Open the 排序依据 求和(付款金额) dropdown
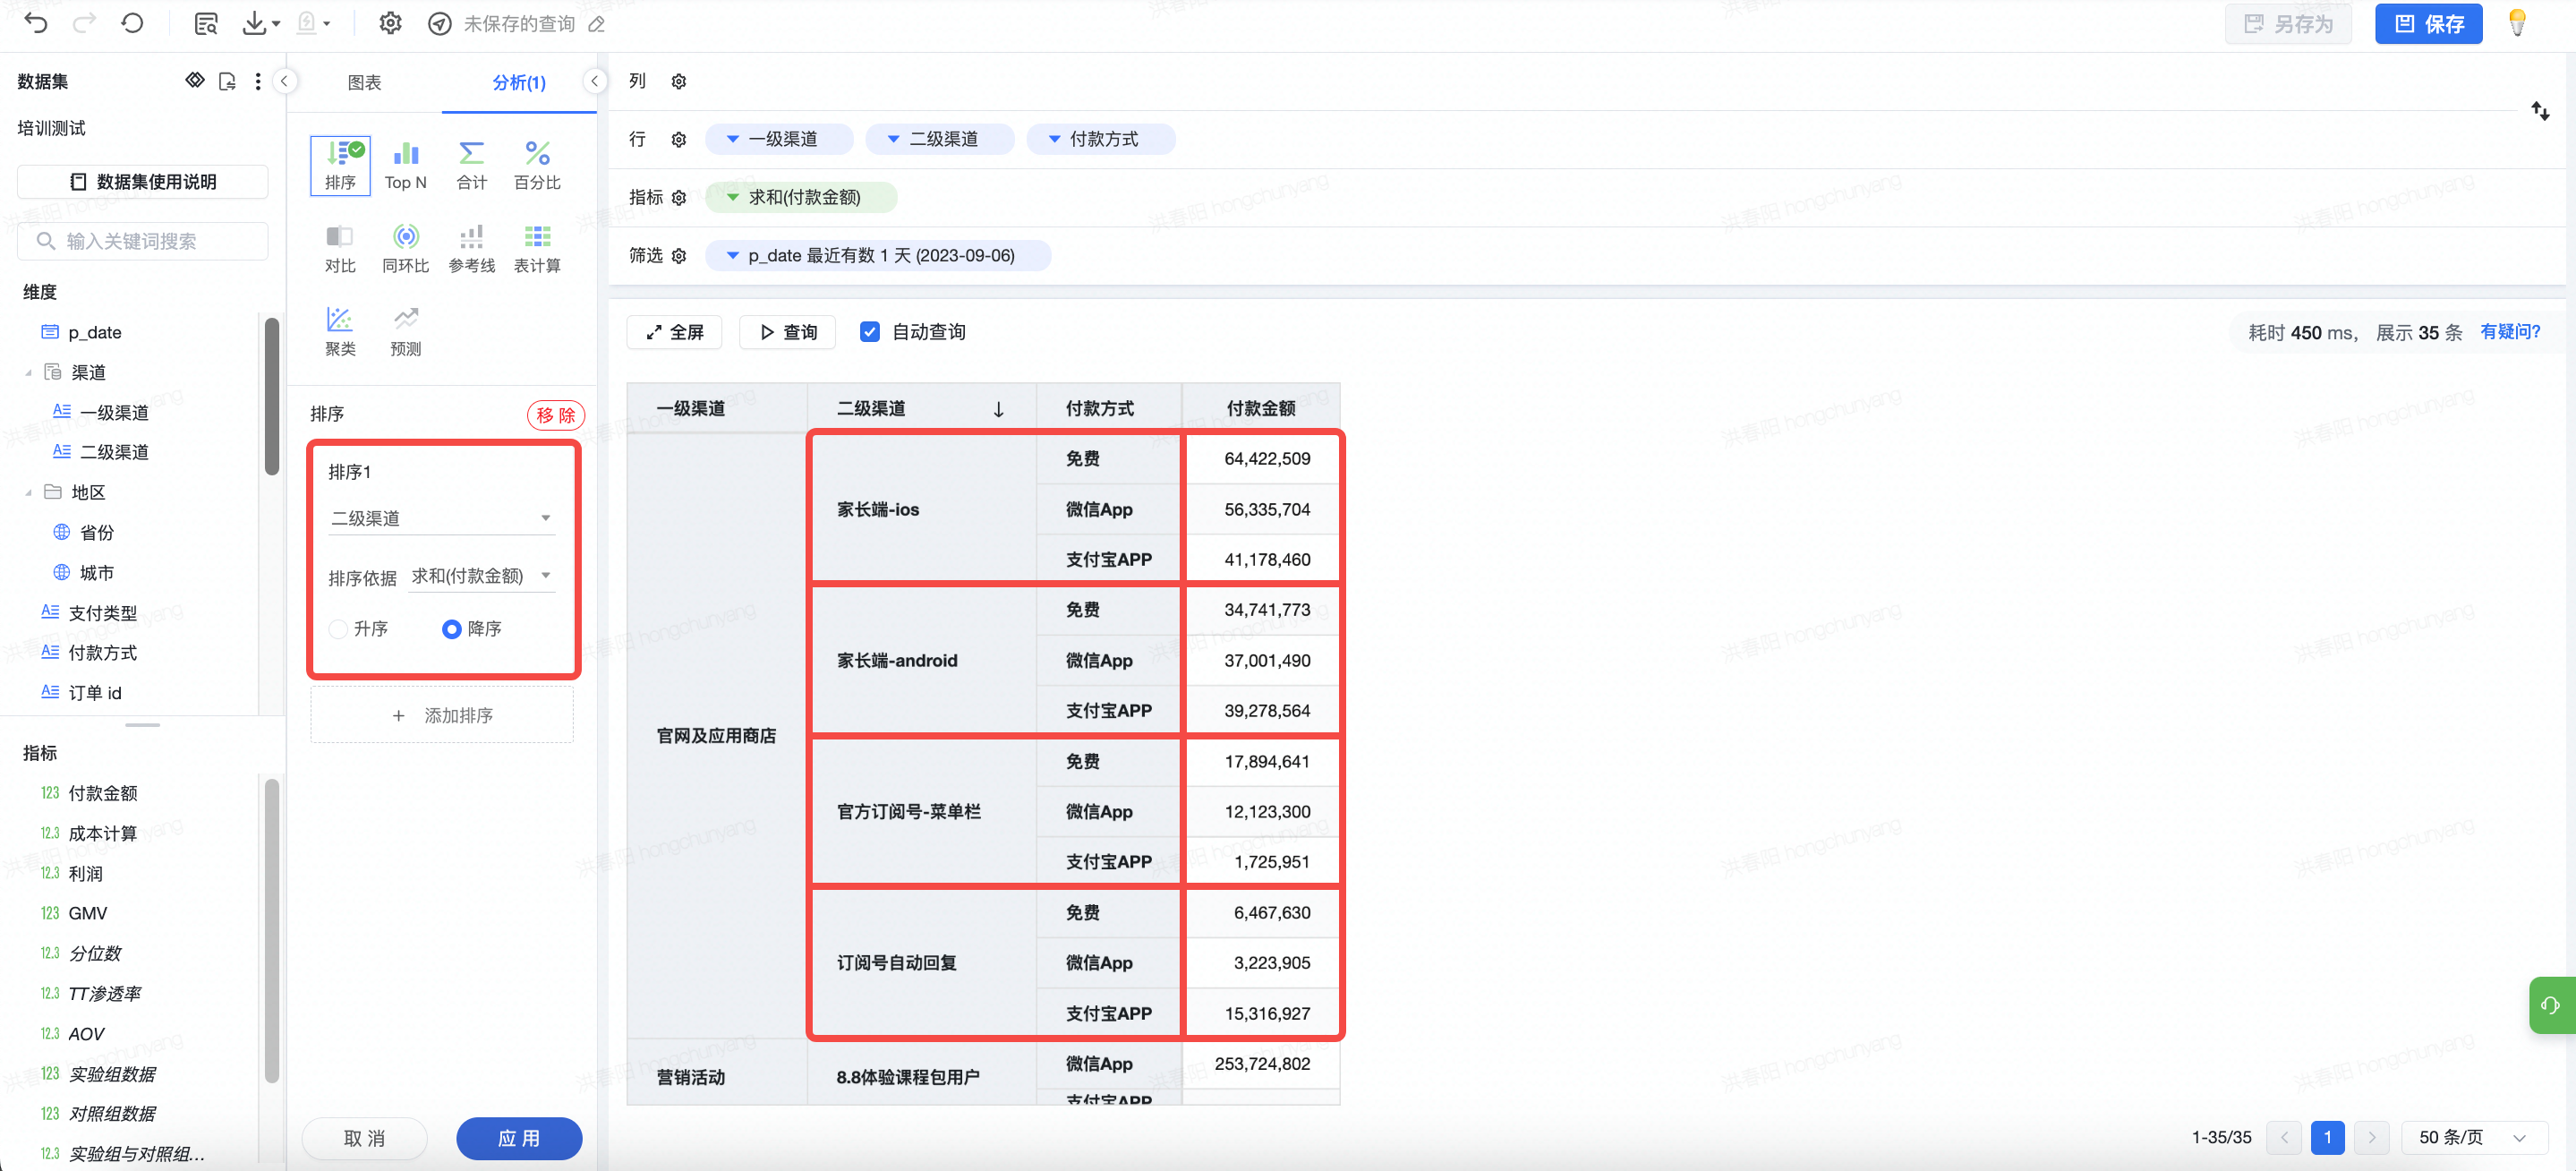 coord(481,575)
